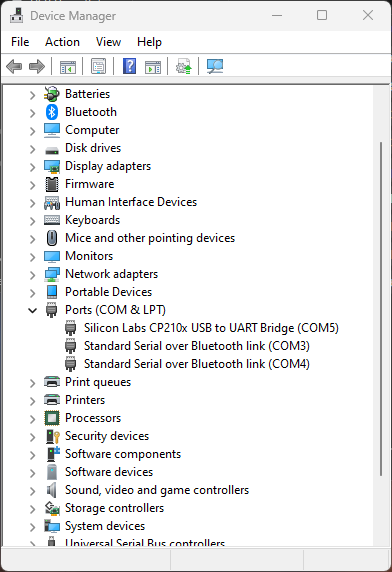This screenshot has width=392, height=572.
Task: Open the View menu
Action: coord(108,42)
